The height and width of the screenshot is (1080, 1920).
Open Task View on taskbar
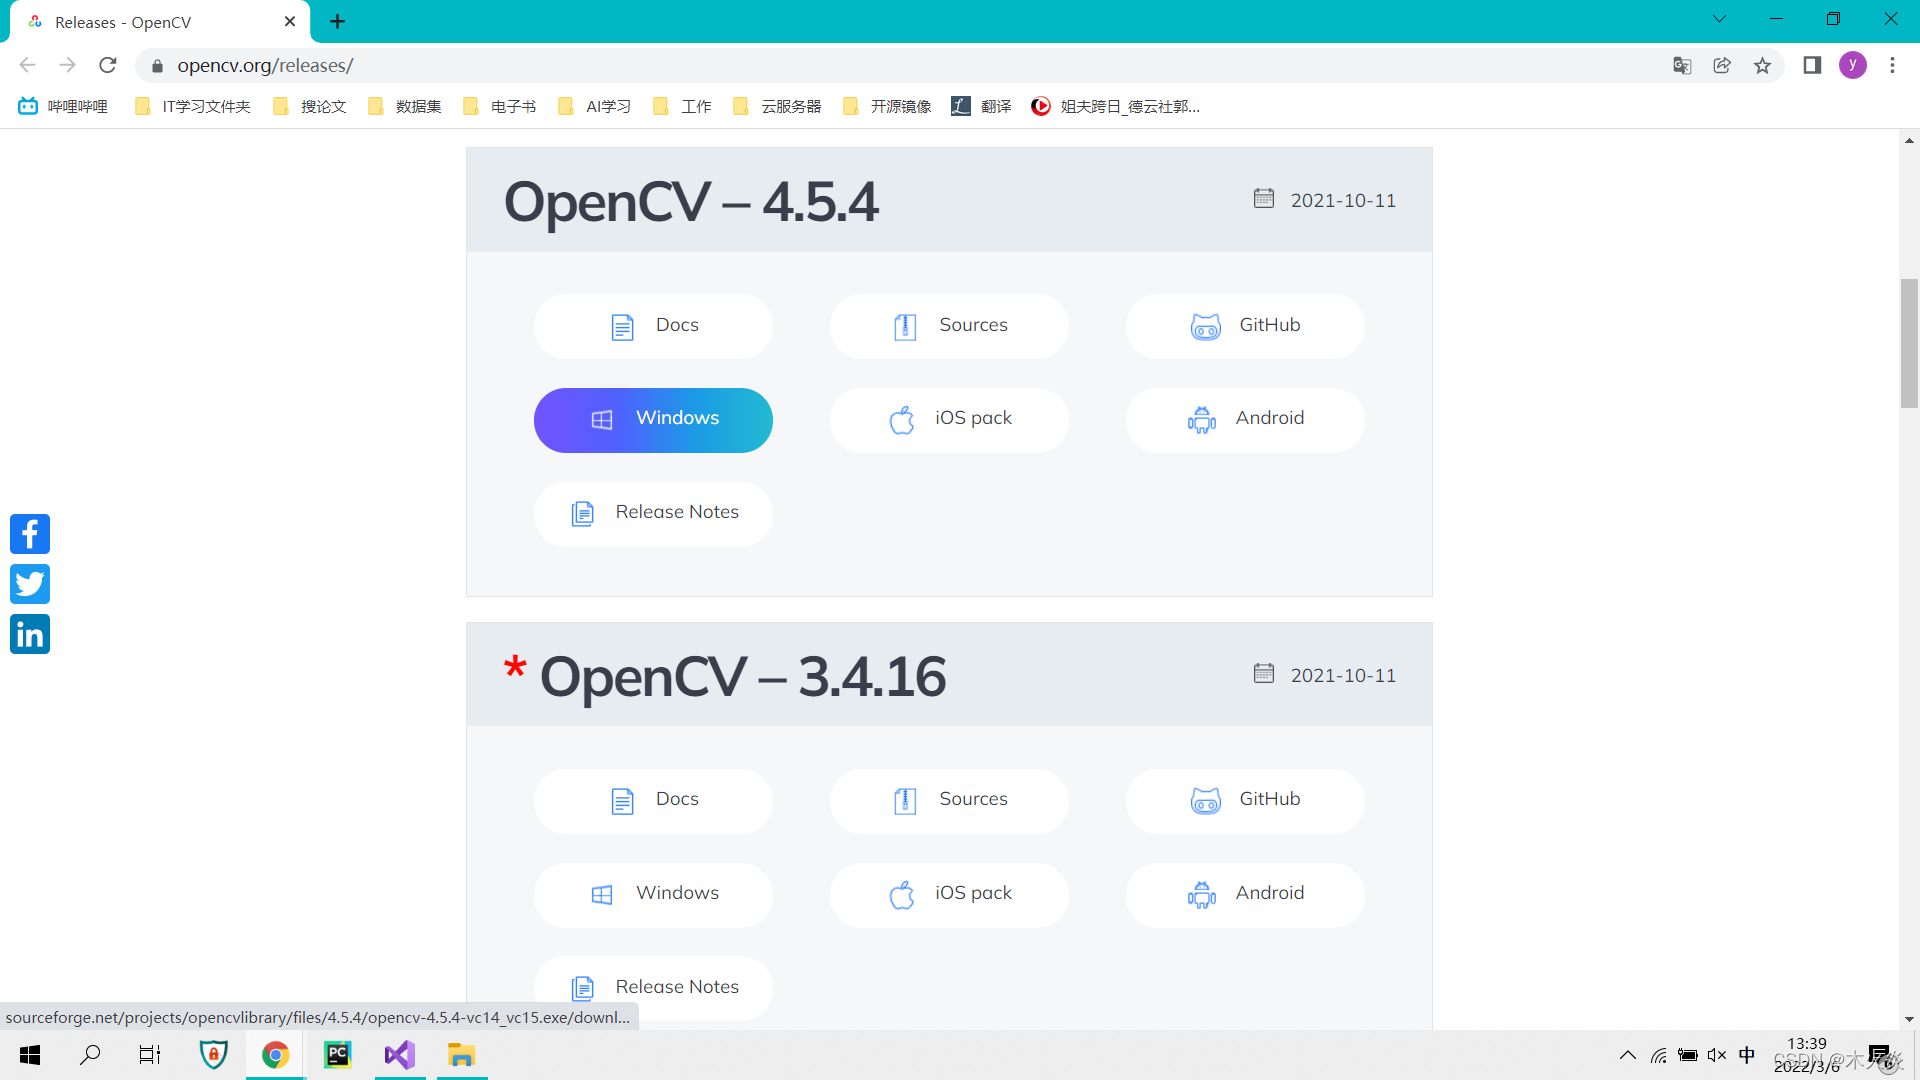(150, 1055)
